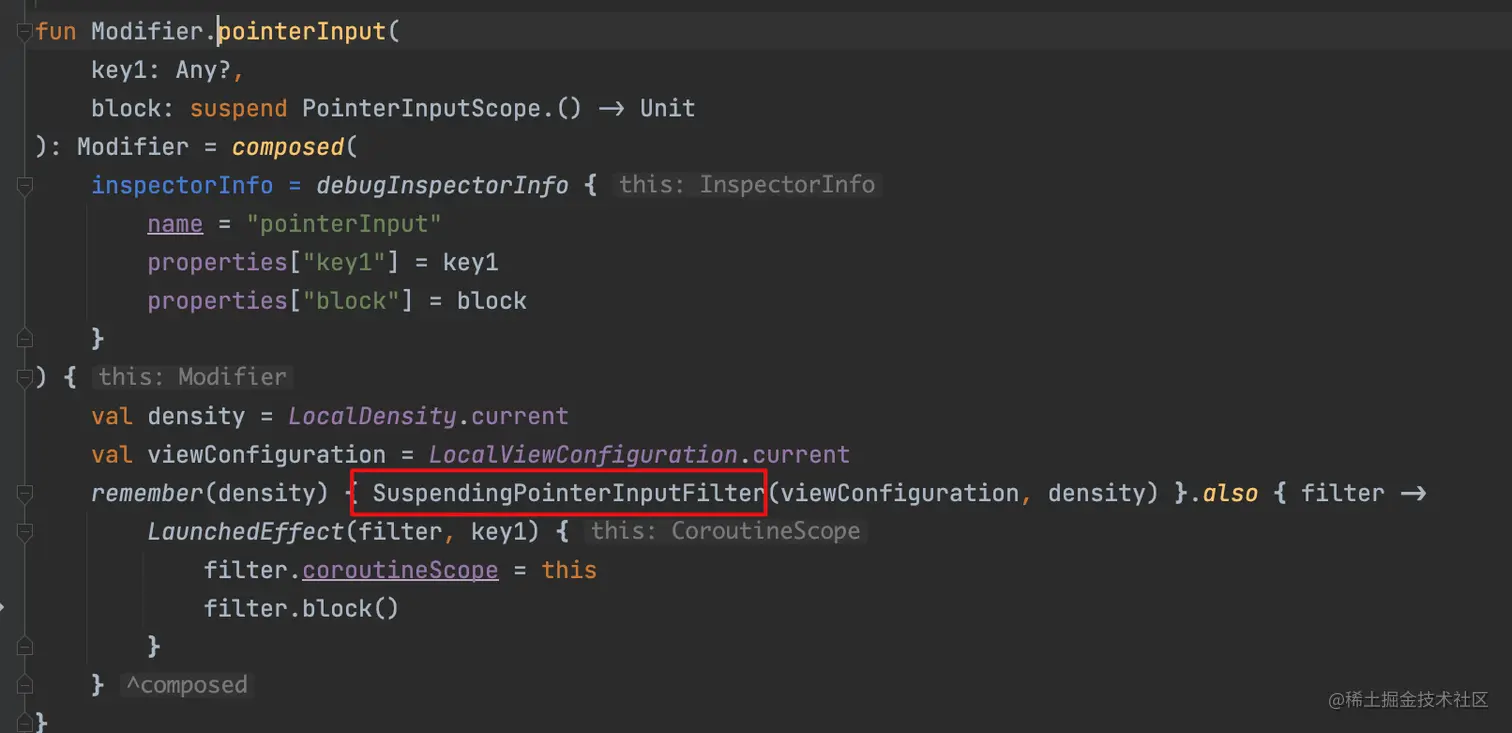This screenshot has height=733, width=1512.
Task: Click the LocalDensity reference
Action: (x=372, y=416)
